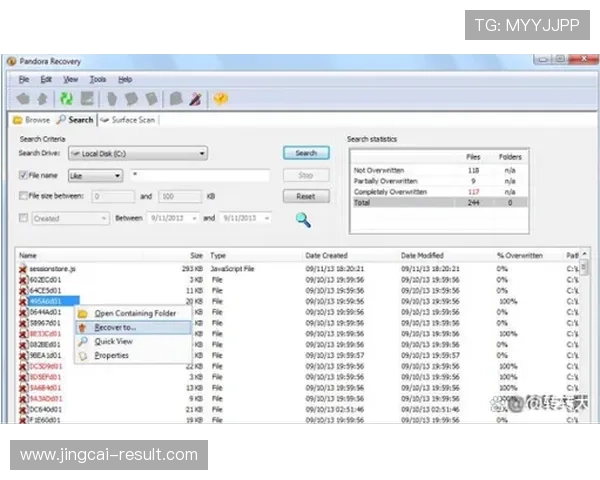Sort the list by the Date Modified header
Viewport: 600px width, 480px height.
click(x=422, y=255)
